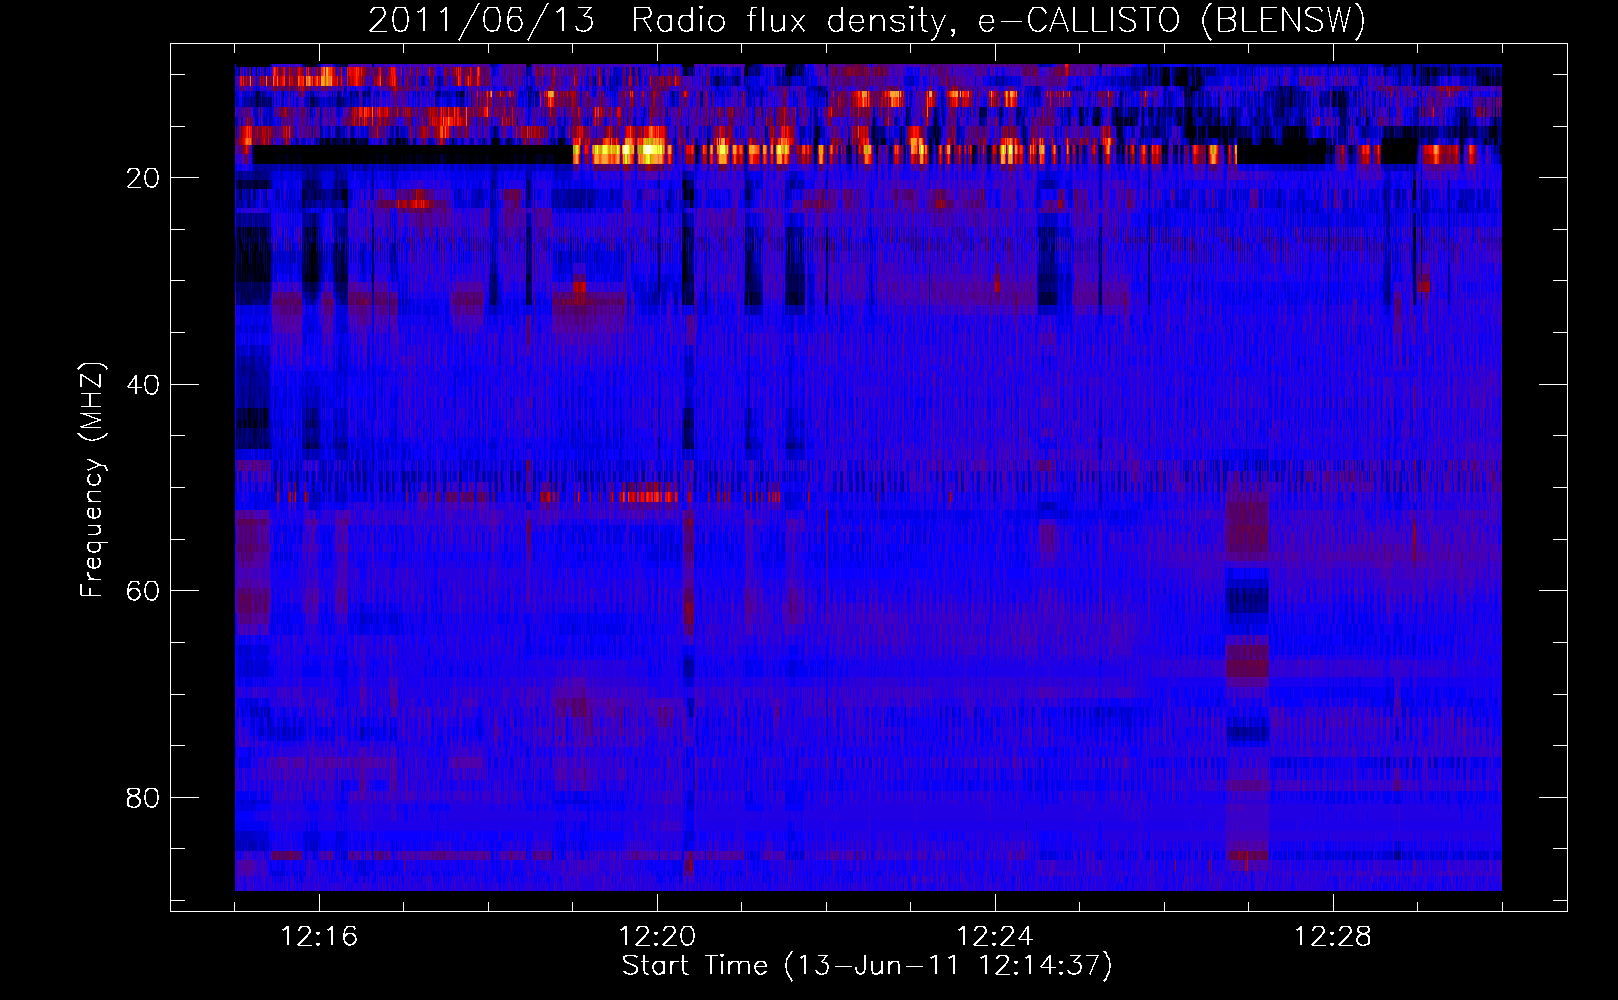Click the 80 frequency axis label

coord(143,798)
